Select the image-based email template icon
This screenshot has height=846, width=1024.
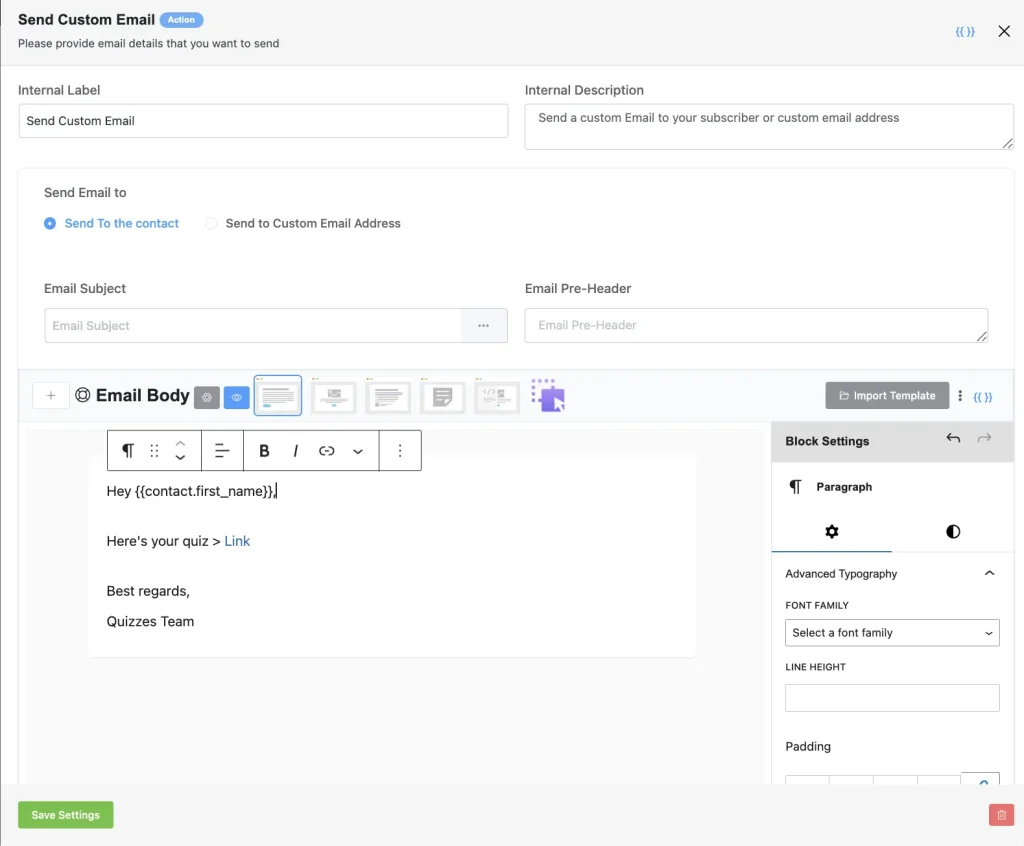coord(333,395)
